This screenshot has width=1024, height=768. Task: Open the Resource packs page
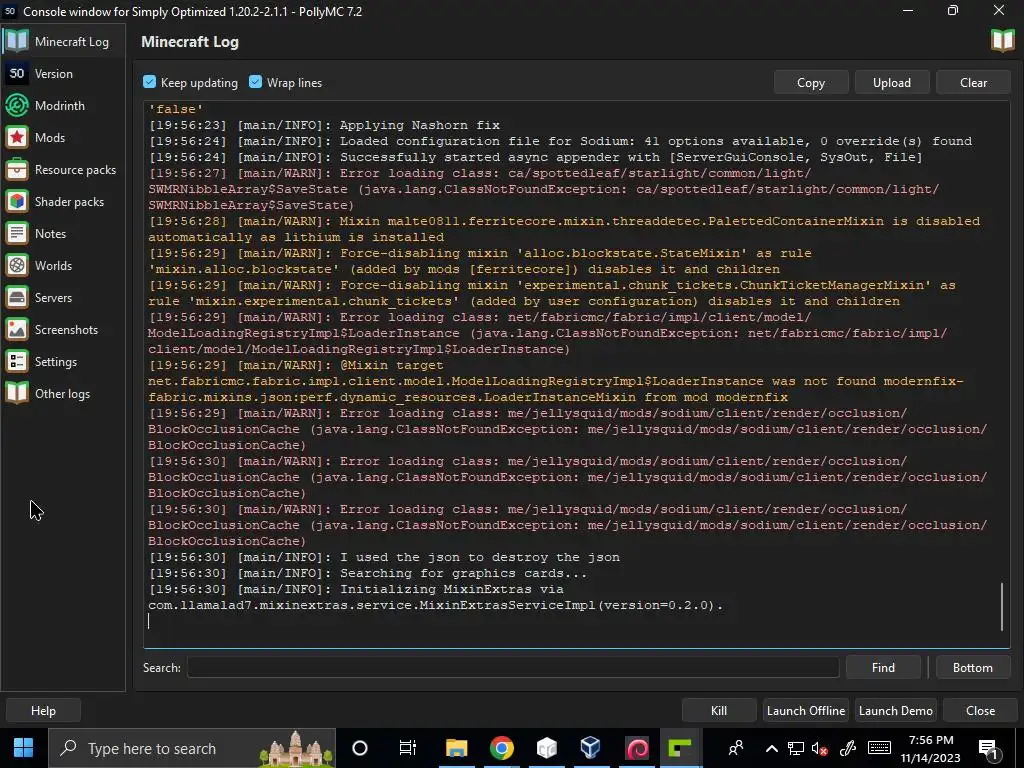(x=63, y=170)
